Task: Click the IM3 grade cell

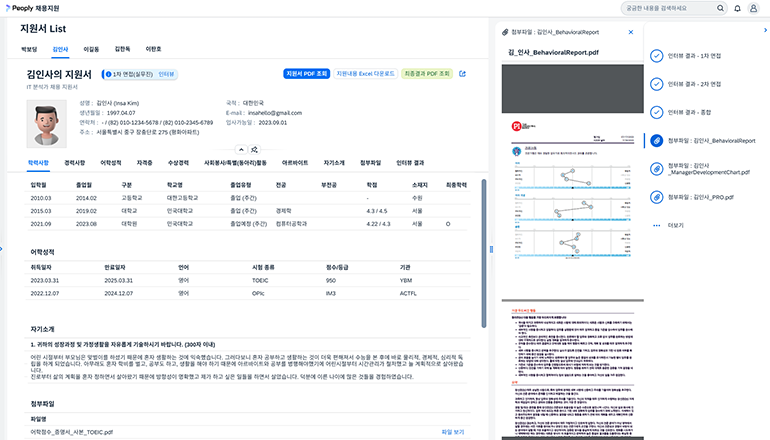Action: pos(330,293)
